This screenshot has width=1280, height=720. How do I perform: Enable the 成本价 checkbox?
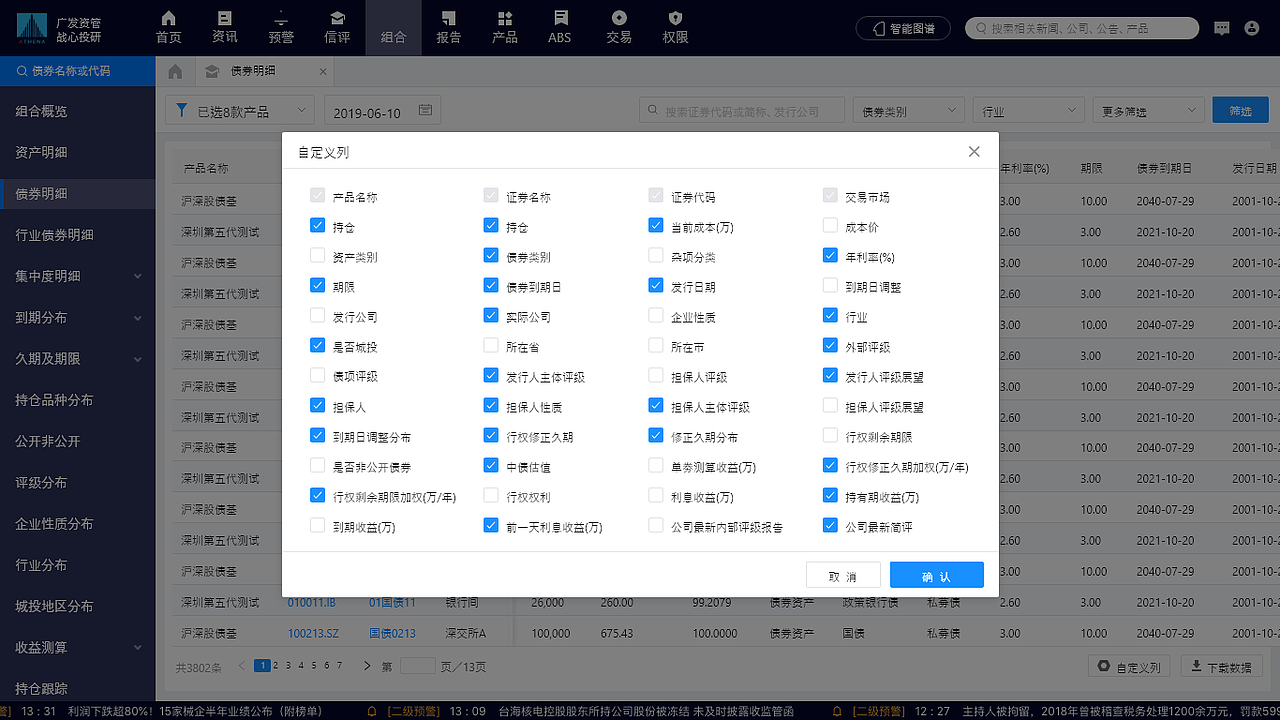tap(830, 225)
